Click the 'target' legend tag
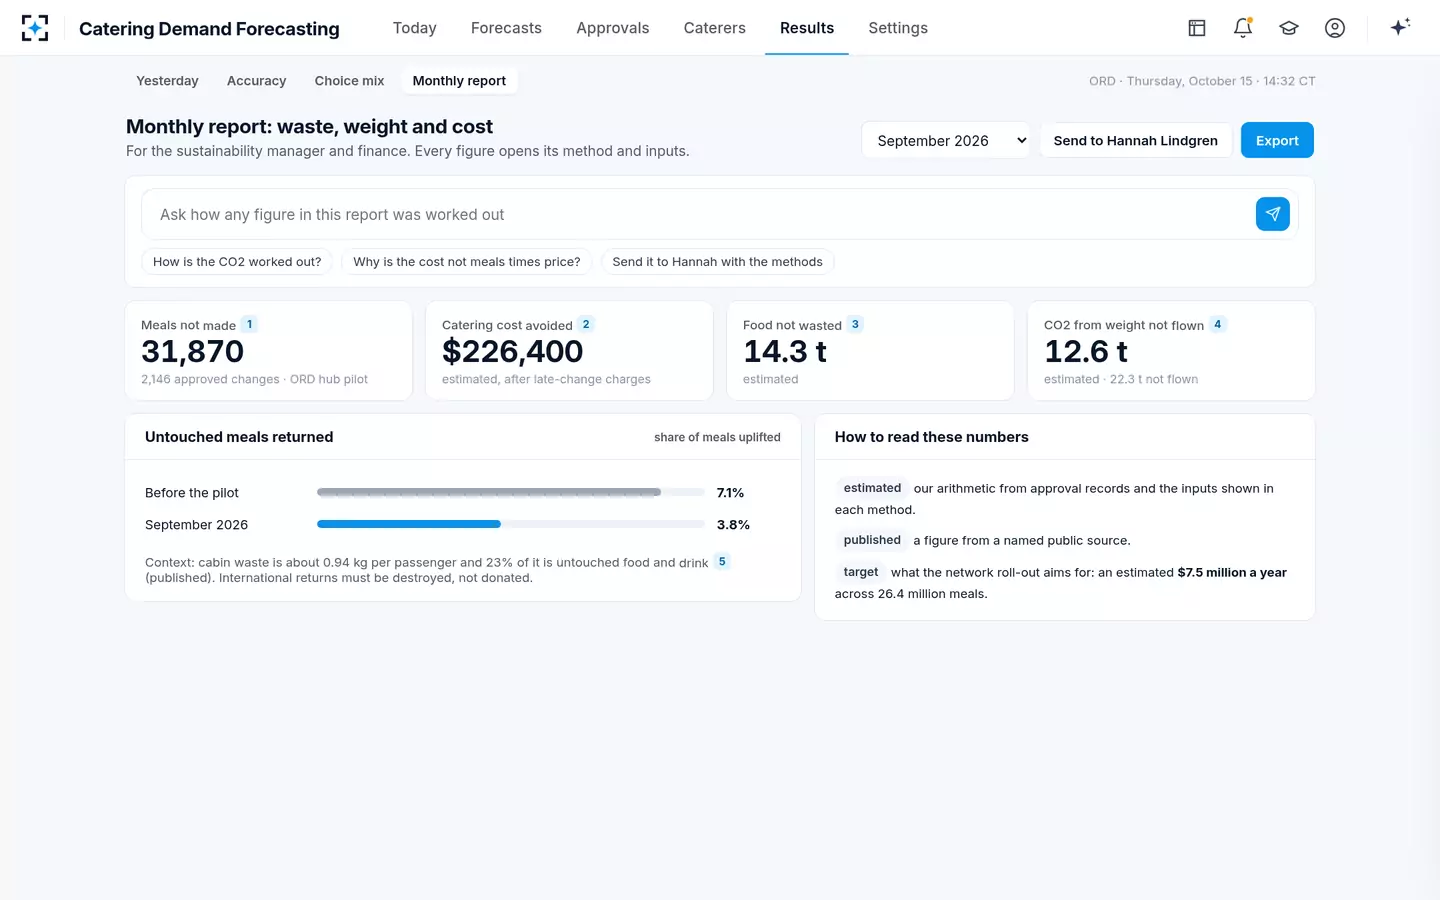The height and width of the screenshot is (900, 1440). [860, 572]
